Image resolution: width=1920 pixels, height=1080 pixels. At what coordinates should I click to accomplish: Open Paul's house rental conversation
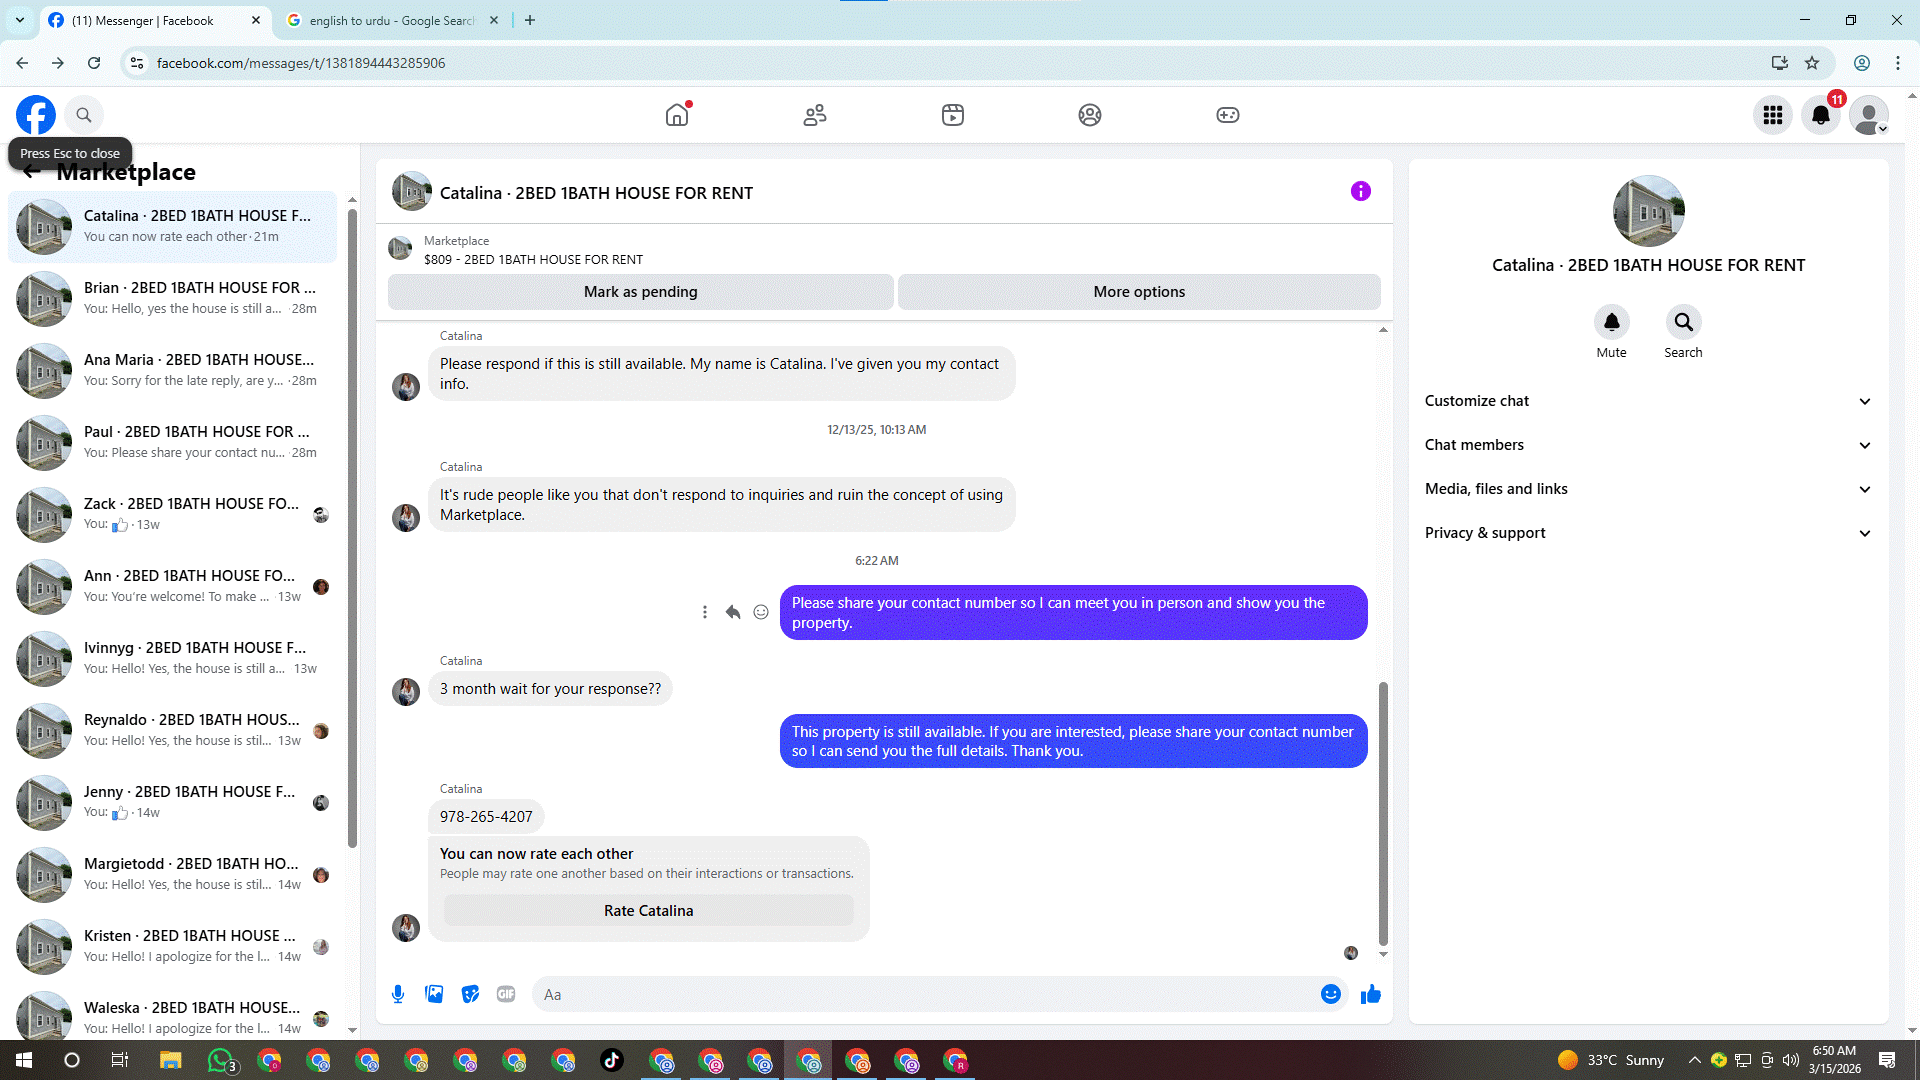point(173,442)
